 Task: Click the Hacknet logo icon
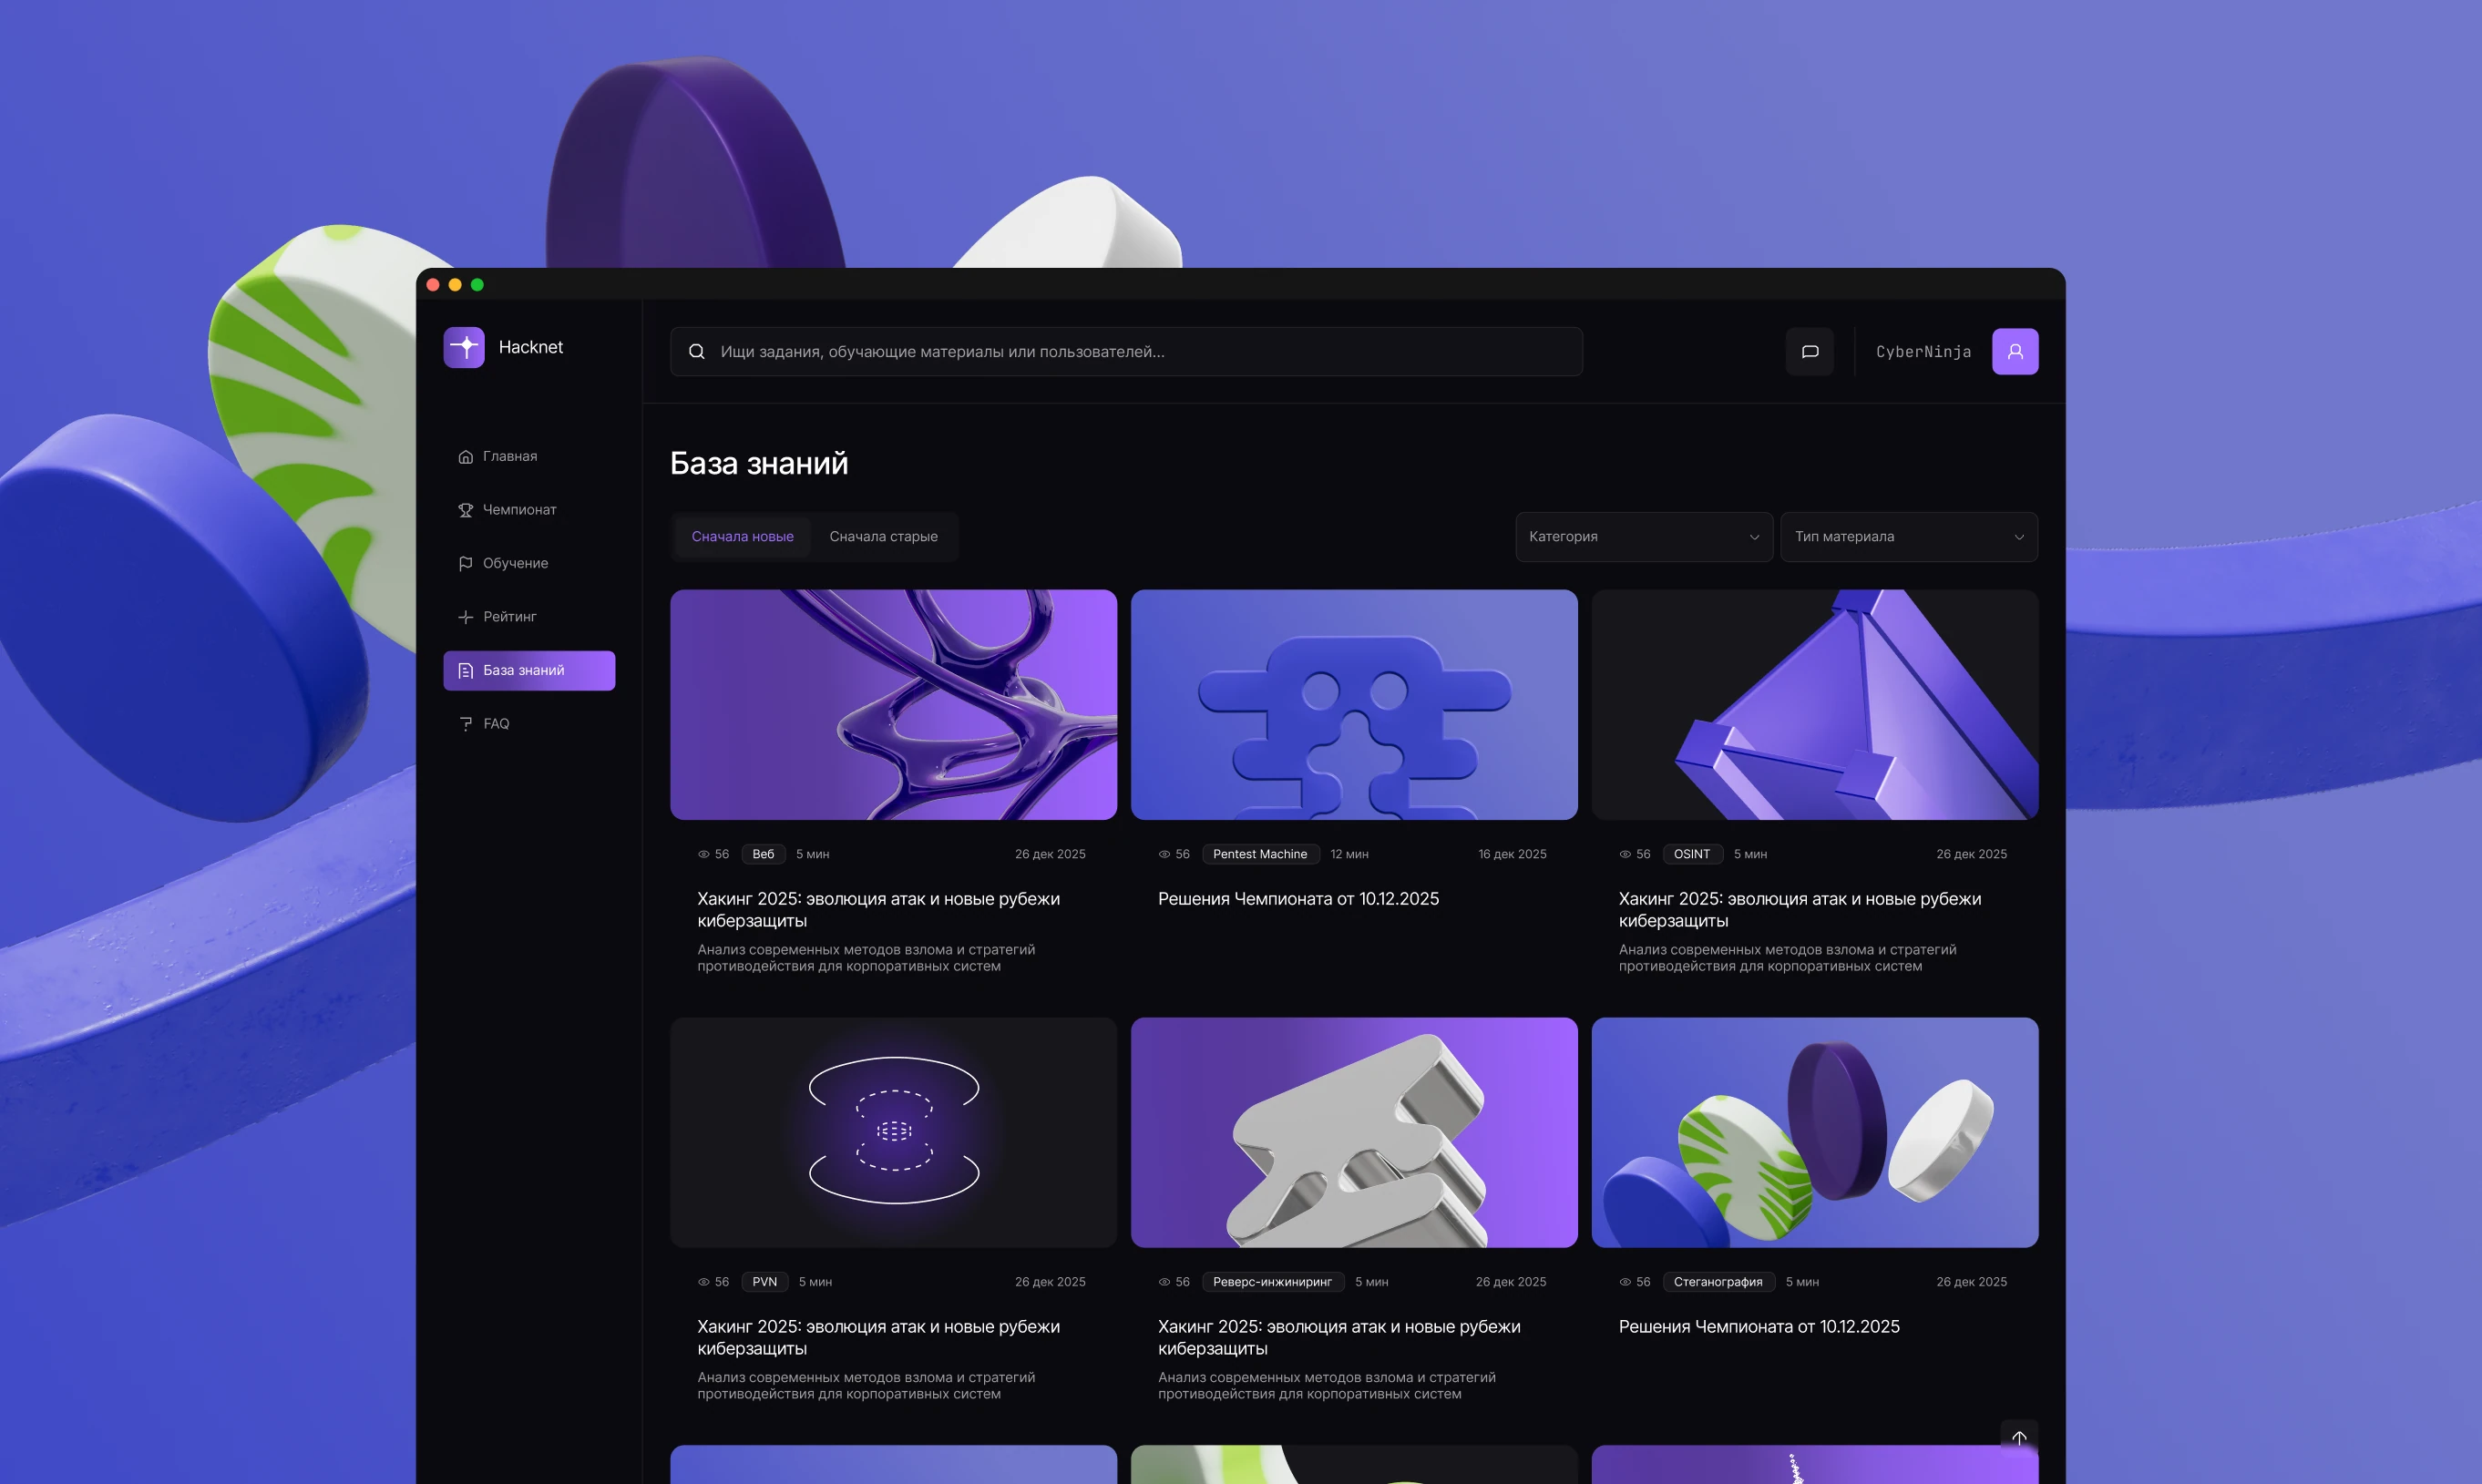[464, 347]
